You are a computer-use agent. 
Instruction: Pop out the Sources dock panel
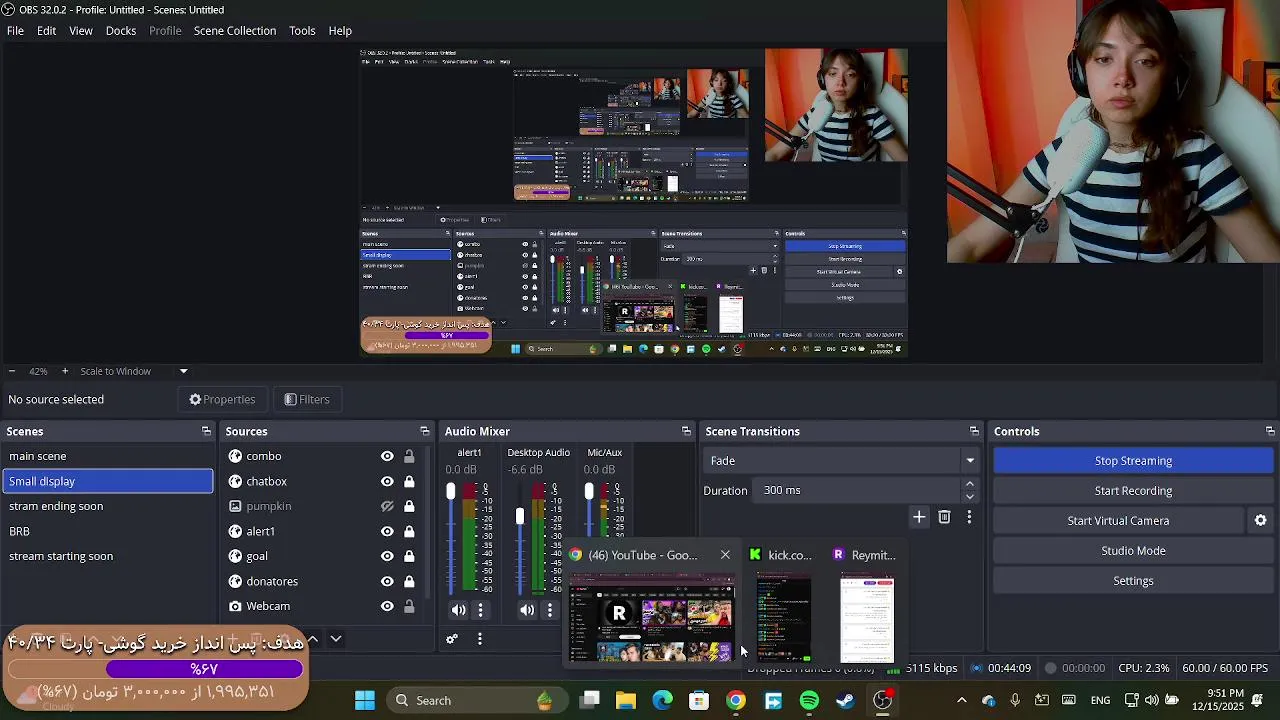424,431
